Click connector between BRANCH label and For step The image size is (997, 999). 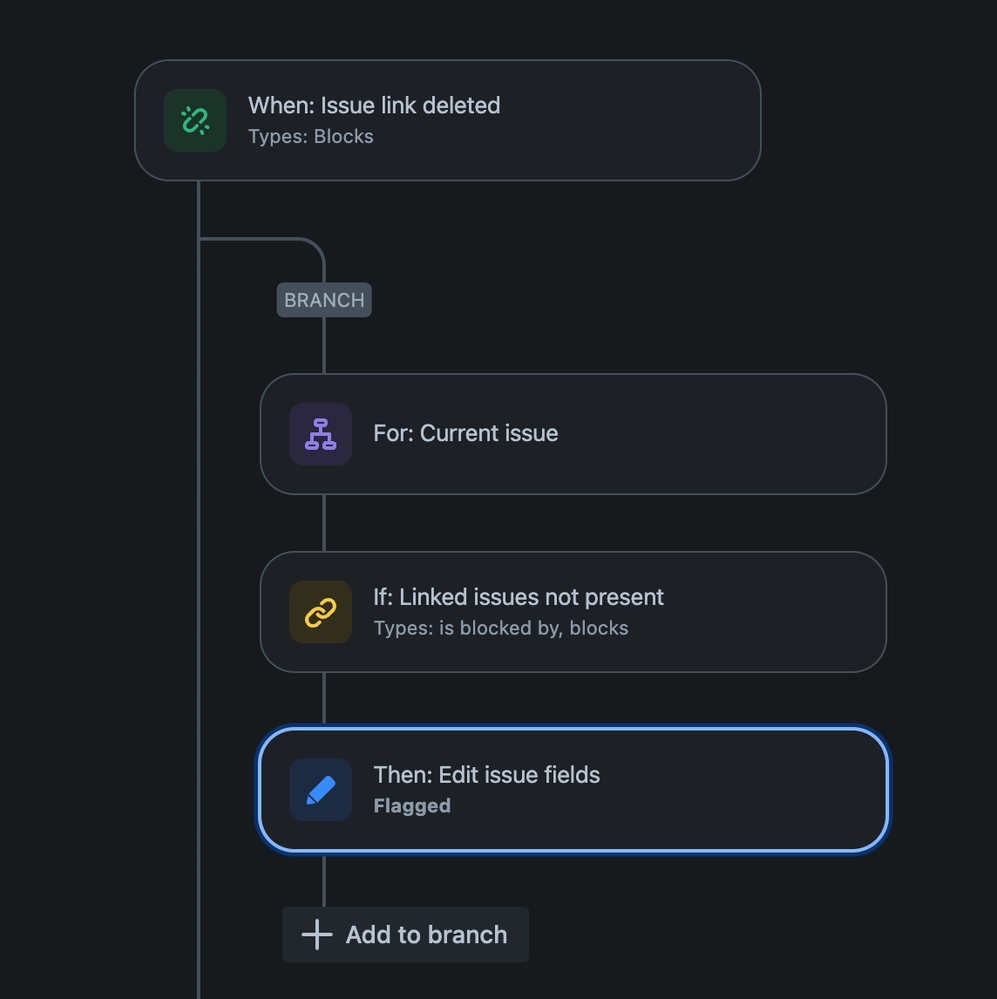tap(324, 346)
